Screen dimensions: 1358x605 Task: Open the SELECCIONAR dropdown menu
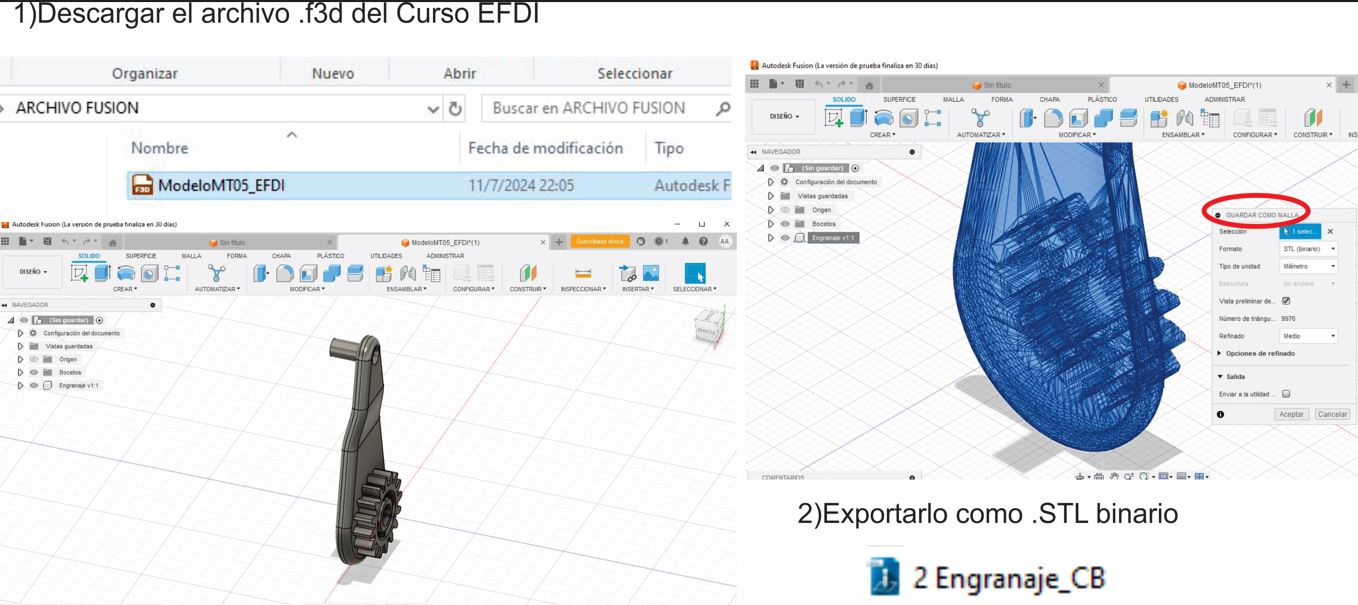coord(696,289)
